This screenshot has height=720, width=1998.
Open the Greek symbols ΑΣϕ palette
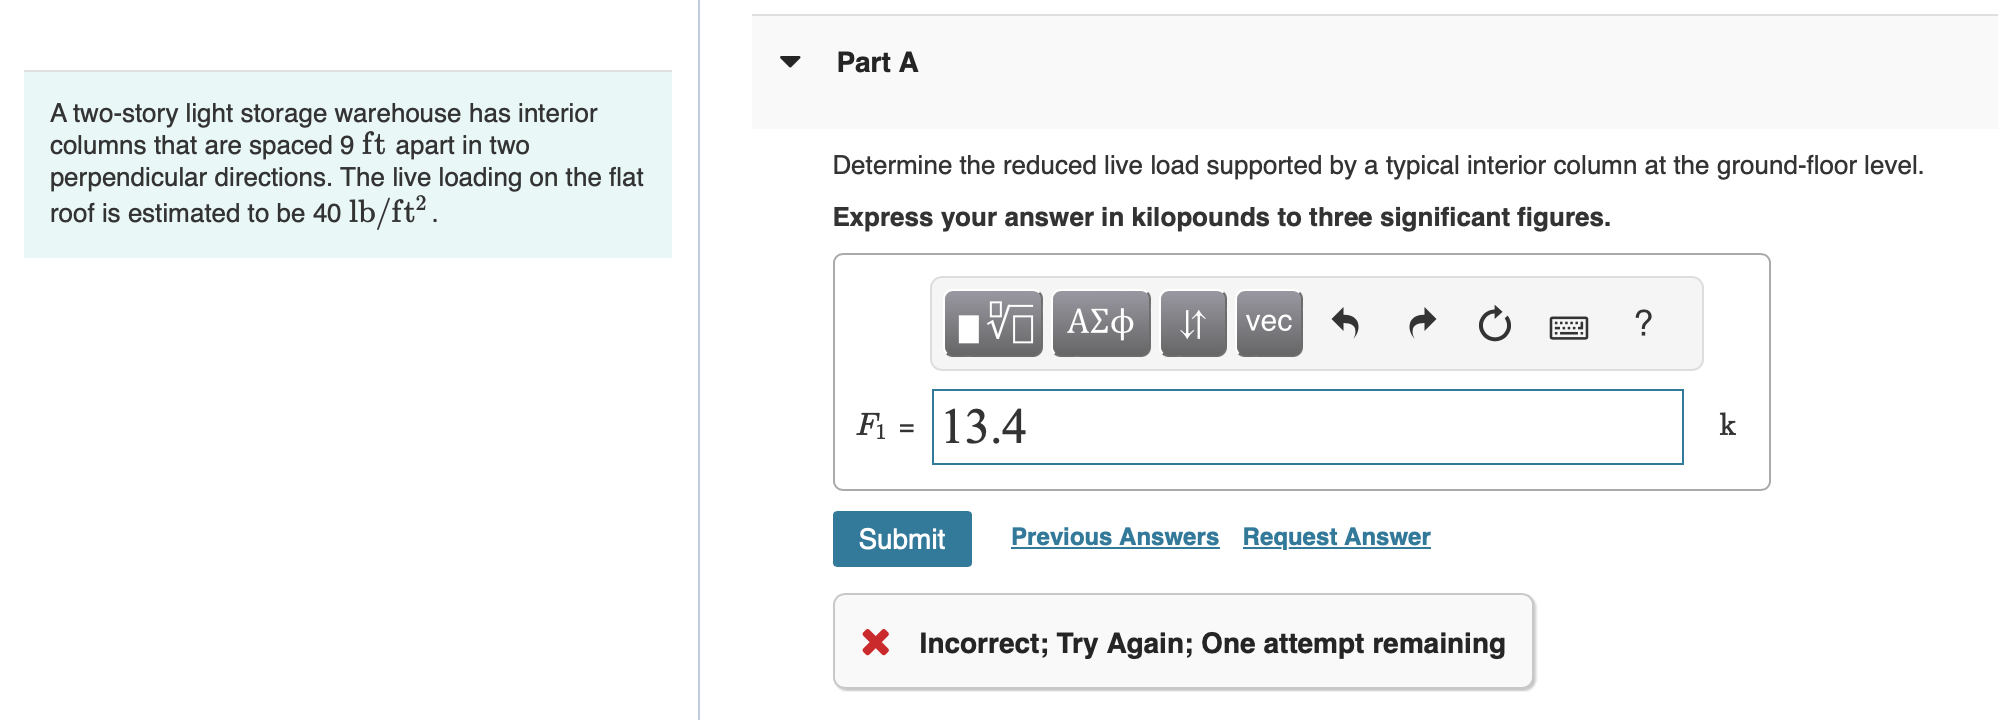pos(1100,324)
